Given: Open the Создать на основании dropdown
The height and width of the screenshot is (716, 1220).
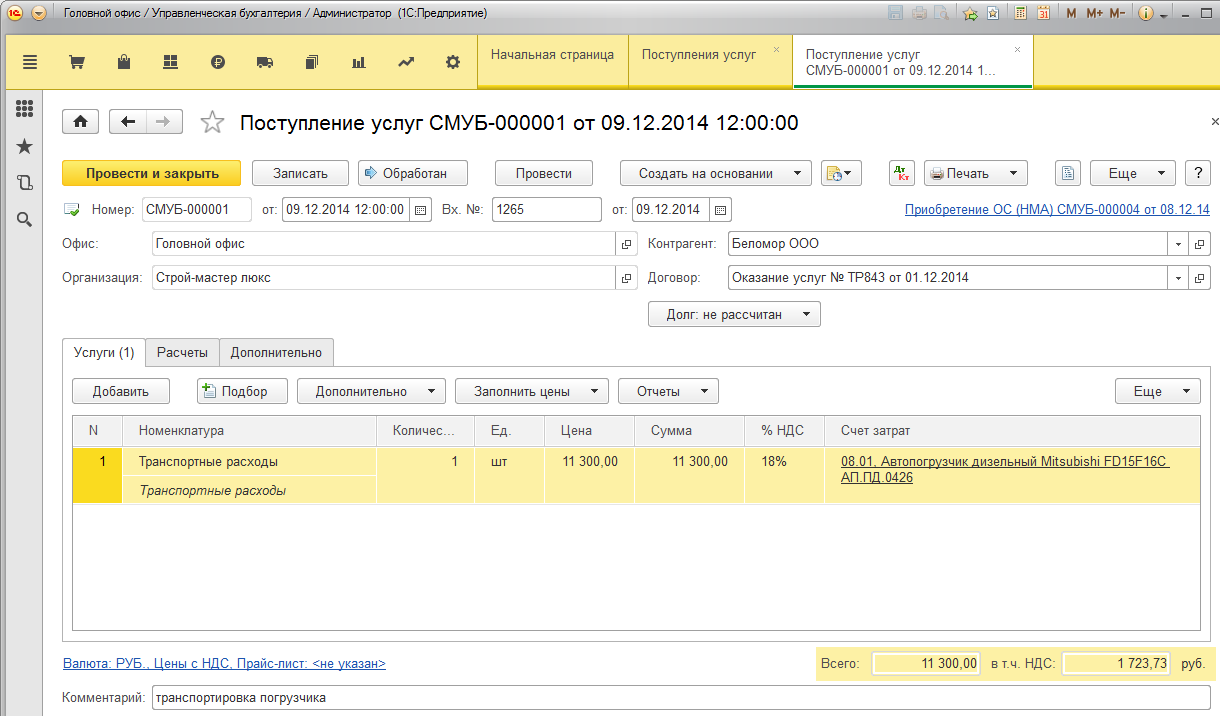Looking at the screenshot, I should [715, 173].
